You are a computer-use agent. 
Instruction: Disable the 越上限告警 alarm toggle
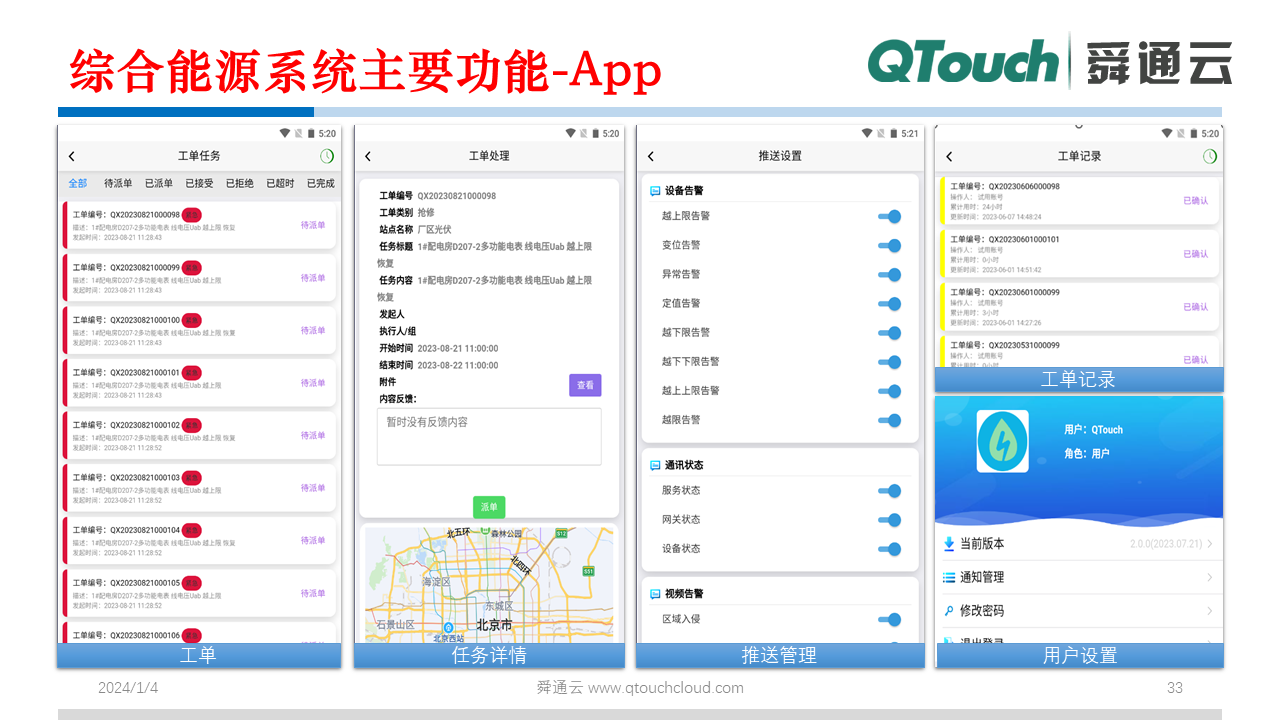click(x=889, y=216)
